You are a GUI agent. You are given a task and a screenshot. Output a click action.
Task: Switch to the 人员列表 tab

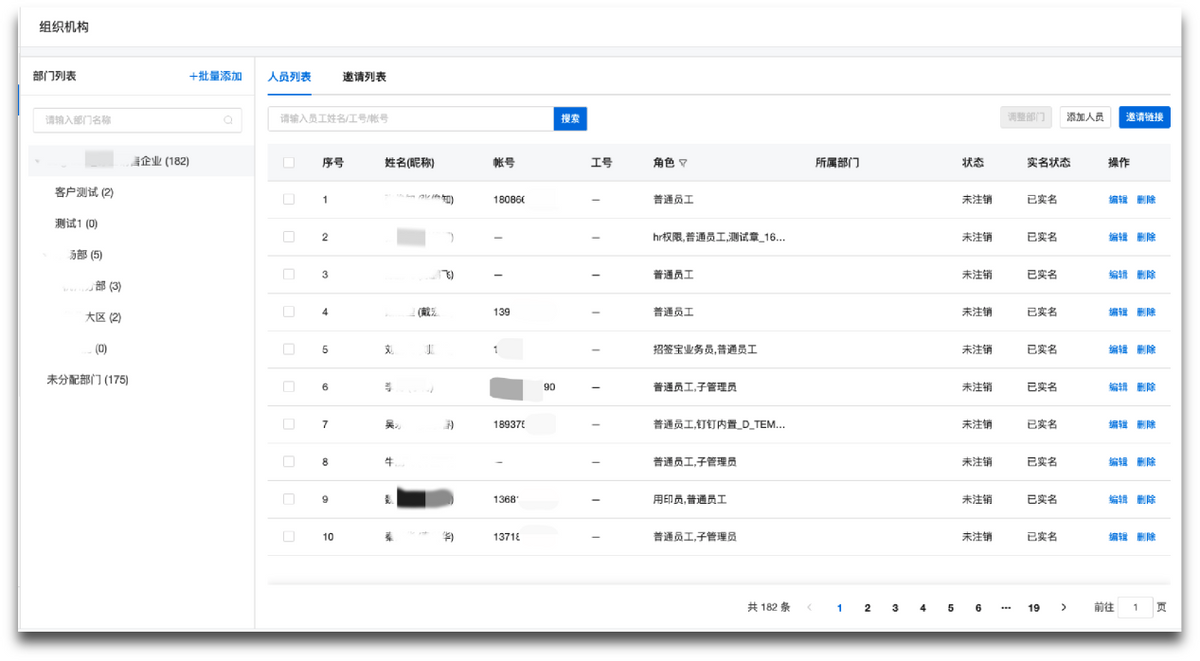(x=289, y=77)
